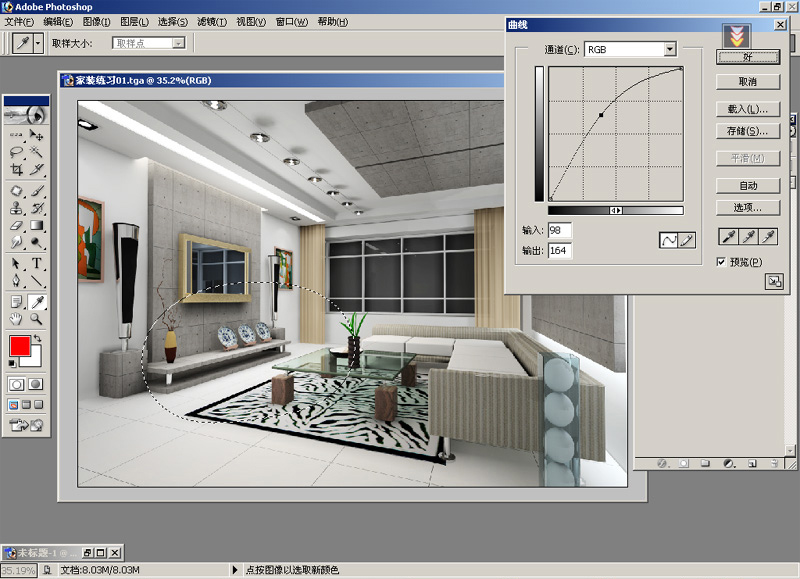Select the Hand tool
800x579 pixels.
[17, 319]
